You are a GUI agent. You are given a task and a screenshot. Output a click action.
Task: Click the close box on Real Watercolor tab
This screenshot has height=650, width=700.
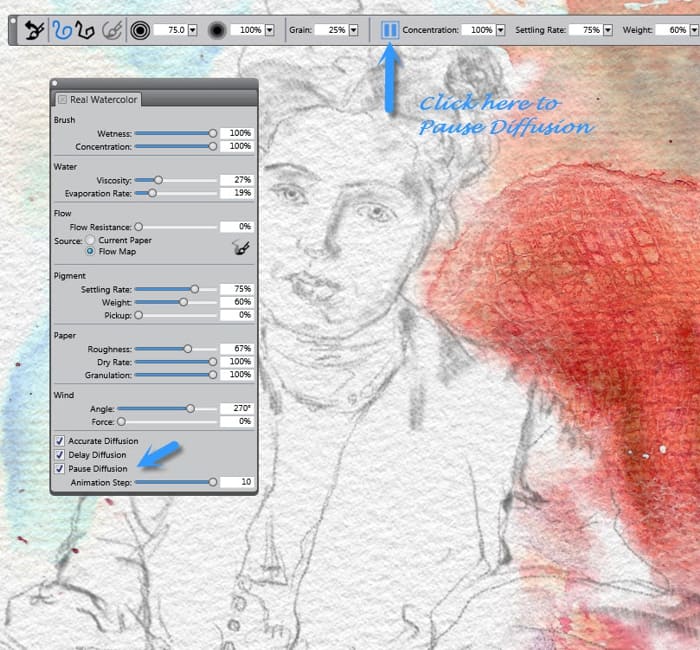(x=63, y=100)
